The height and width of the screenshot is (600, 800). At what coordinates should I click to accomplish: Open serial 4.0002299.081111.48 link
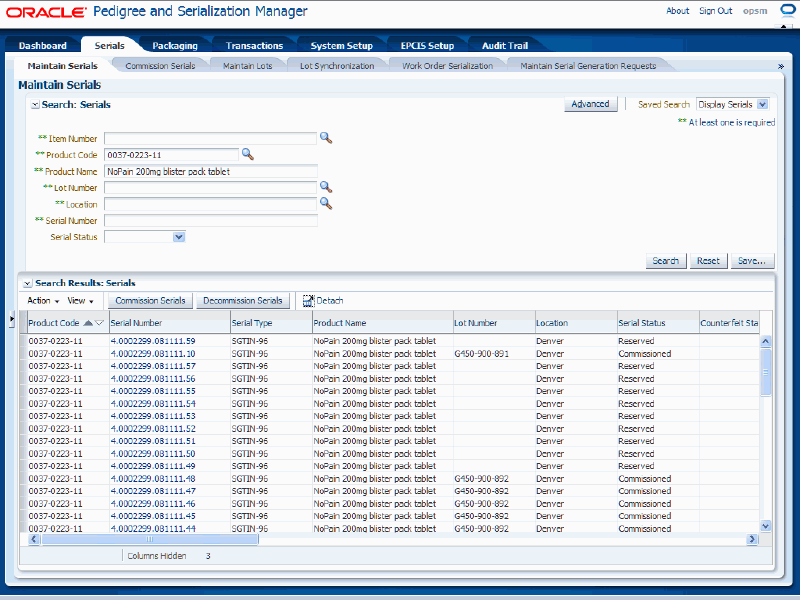tap(153, 479)
